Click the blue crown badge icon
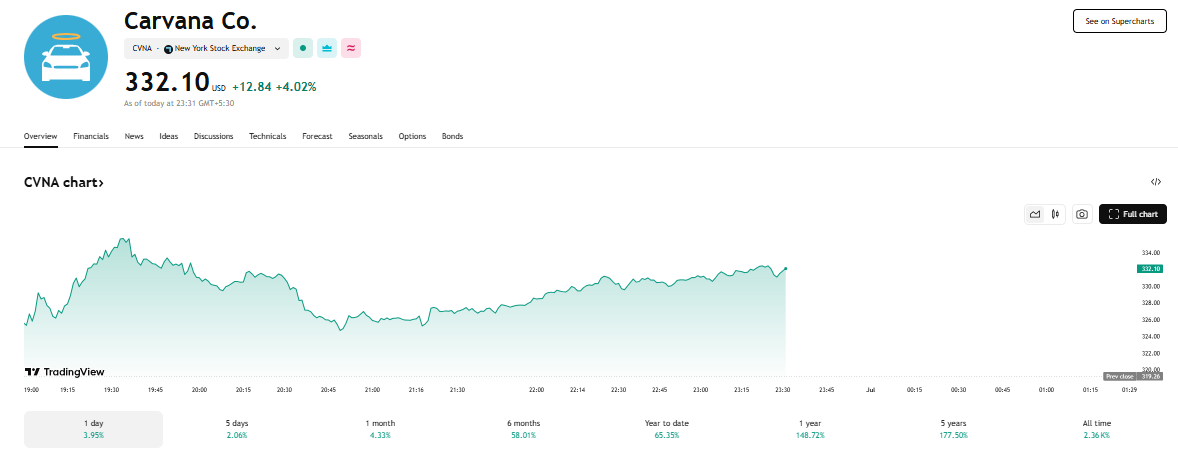Viewport: 1178px width, 466px height. coord(327,48)
